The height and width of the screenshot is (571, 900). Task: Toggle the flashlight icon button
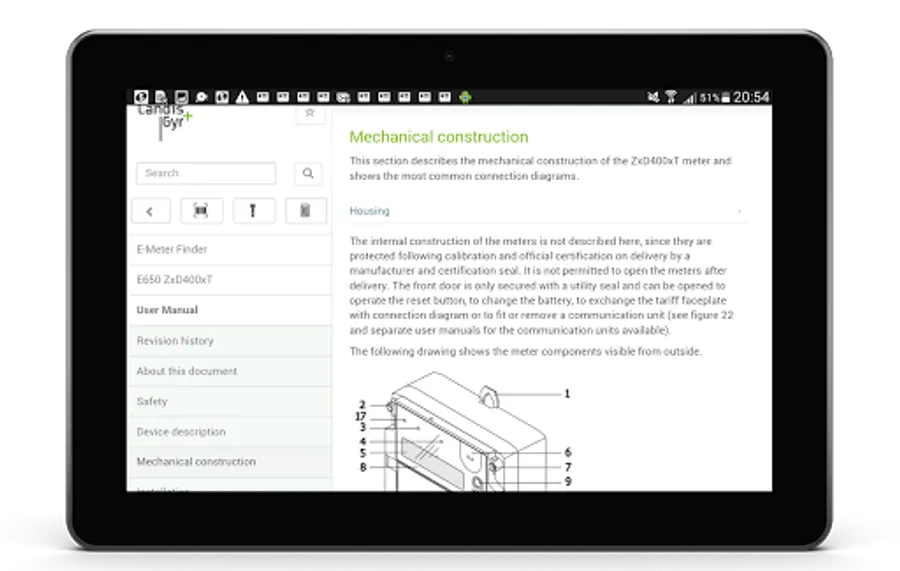(x=253, y=211)
